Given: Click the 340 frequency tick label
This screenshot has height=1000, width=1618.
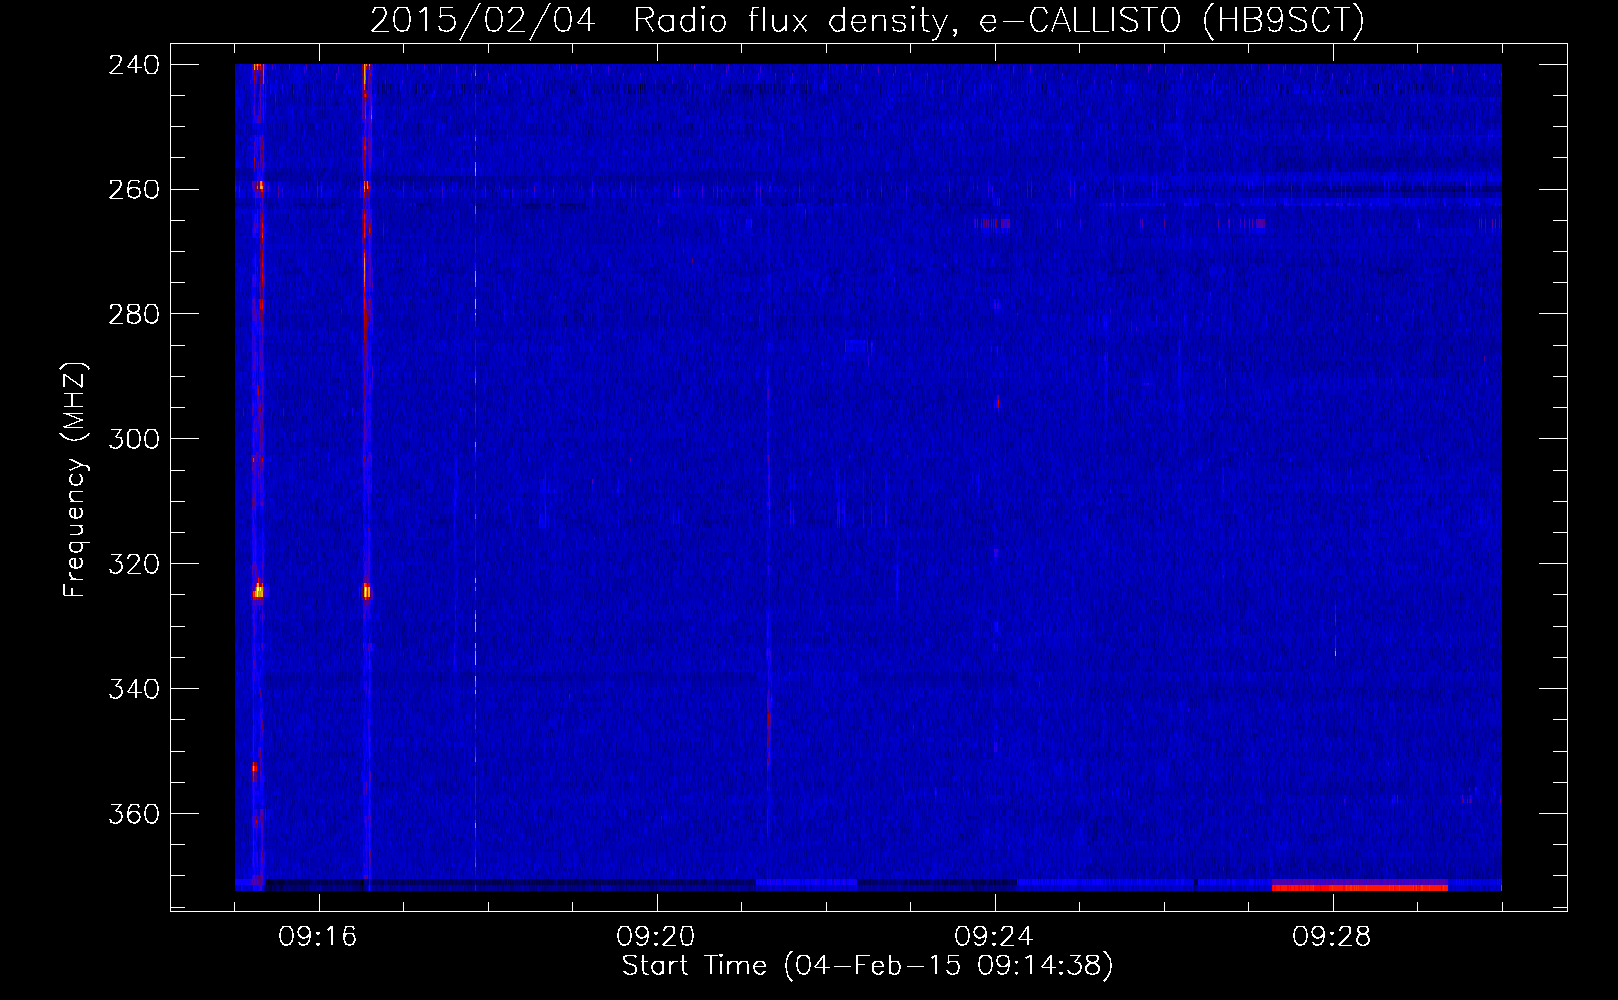Looking at the screenshot, I should point(134,689).
